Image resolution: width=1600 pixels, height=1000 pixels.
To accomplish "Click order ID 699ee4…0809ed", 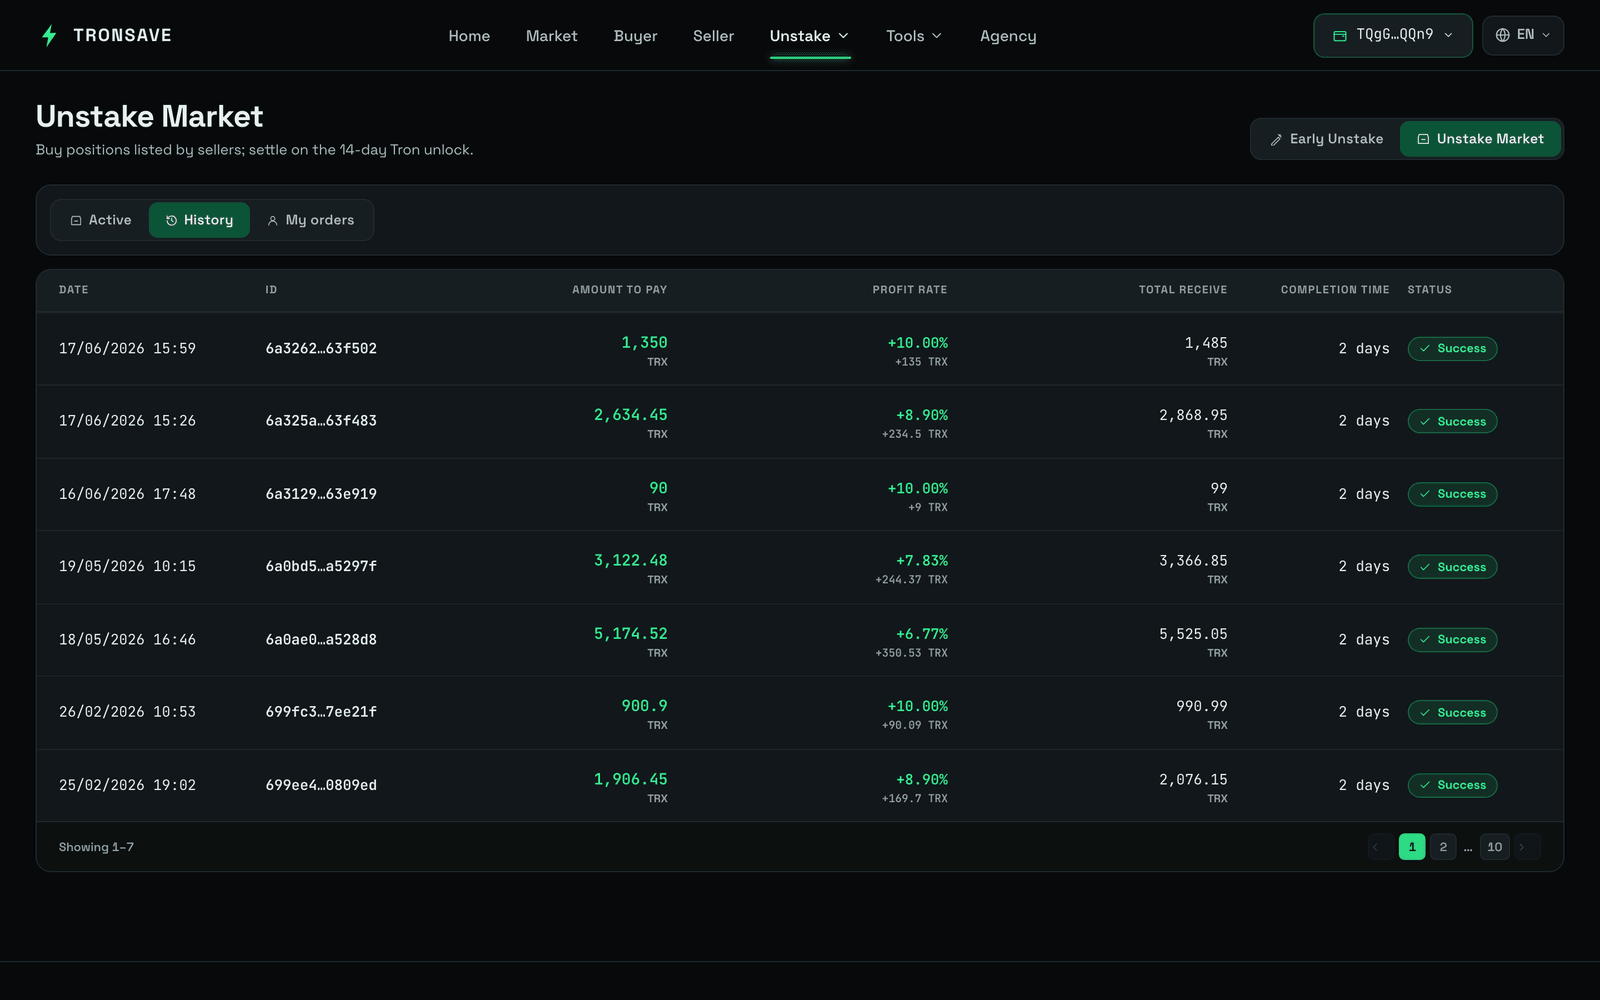I will point(321,785).
